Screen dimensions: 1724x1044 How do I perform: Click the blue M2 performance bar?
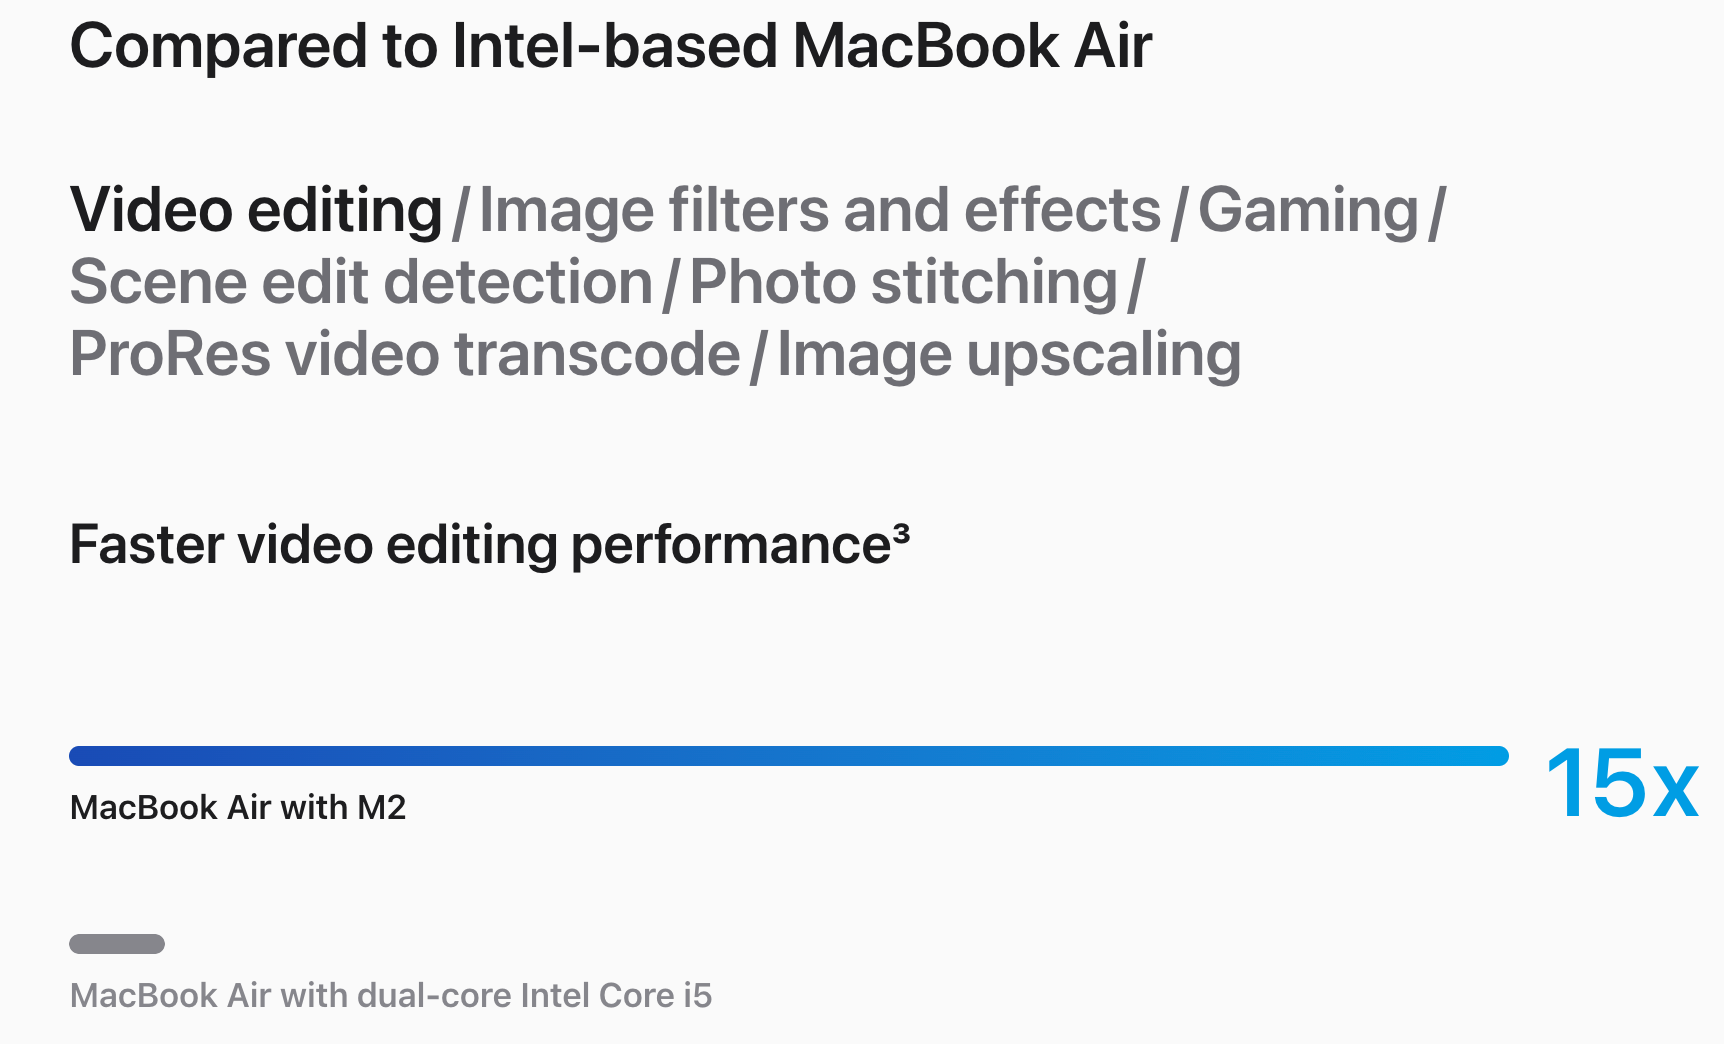click(788, 756)
